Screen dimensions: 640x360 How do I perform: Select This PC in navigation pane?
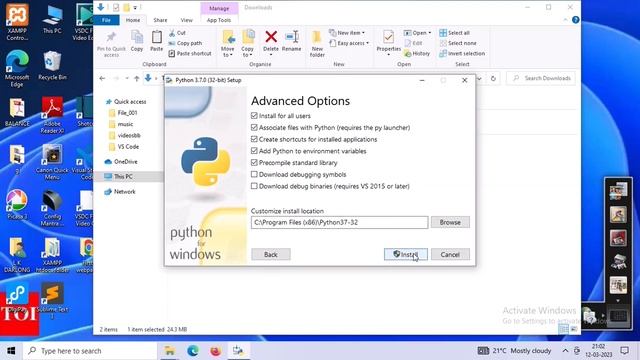[x=118, y=176]
